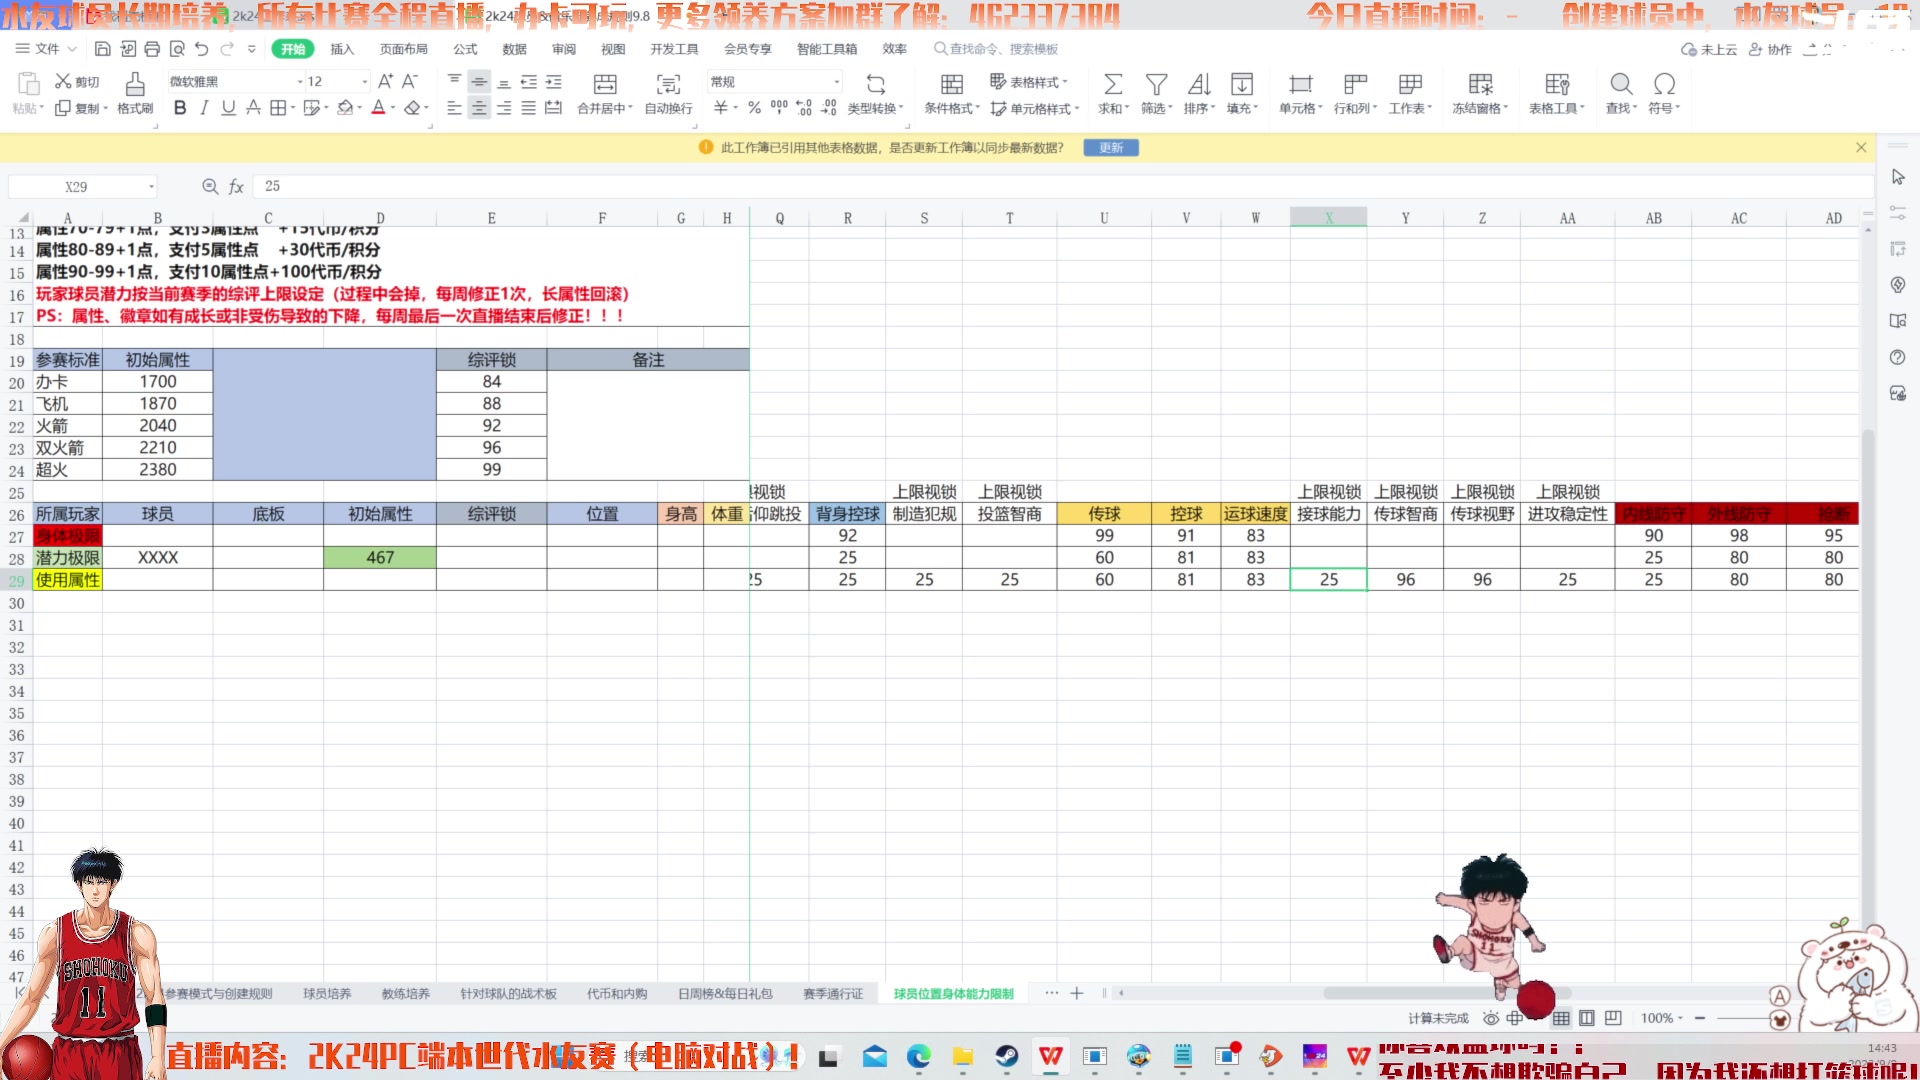Image resolution: width=1920 pixels, height=1080 pixels.
Task: Expand the Name Box dropdown for X29
Action: click(x=151, y=187)
